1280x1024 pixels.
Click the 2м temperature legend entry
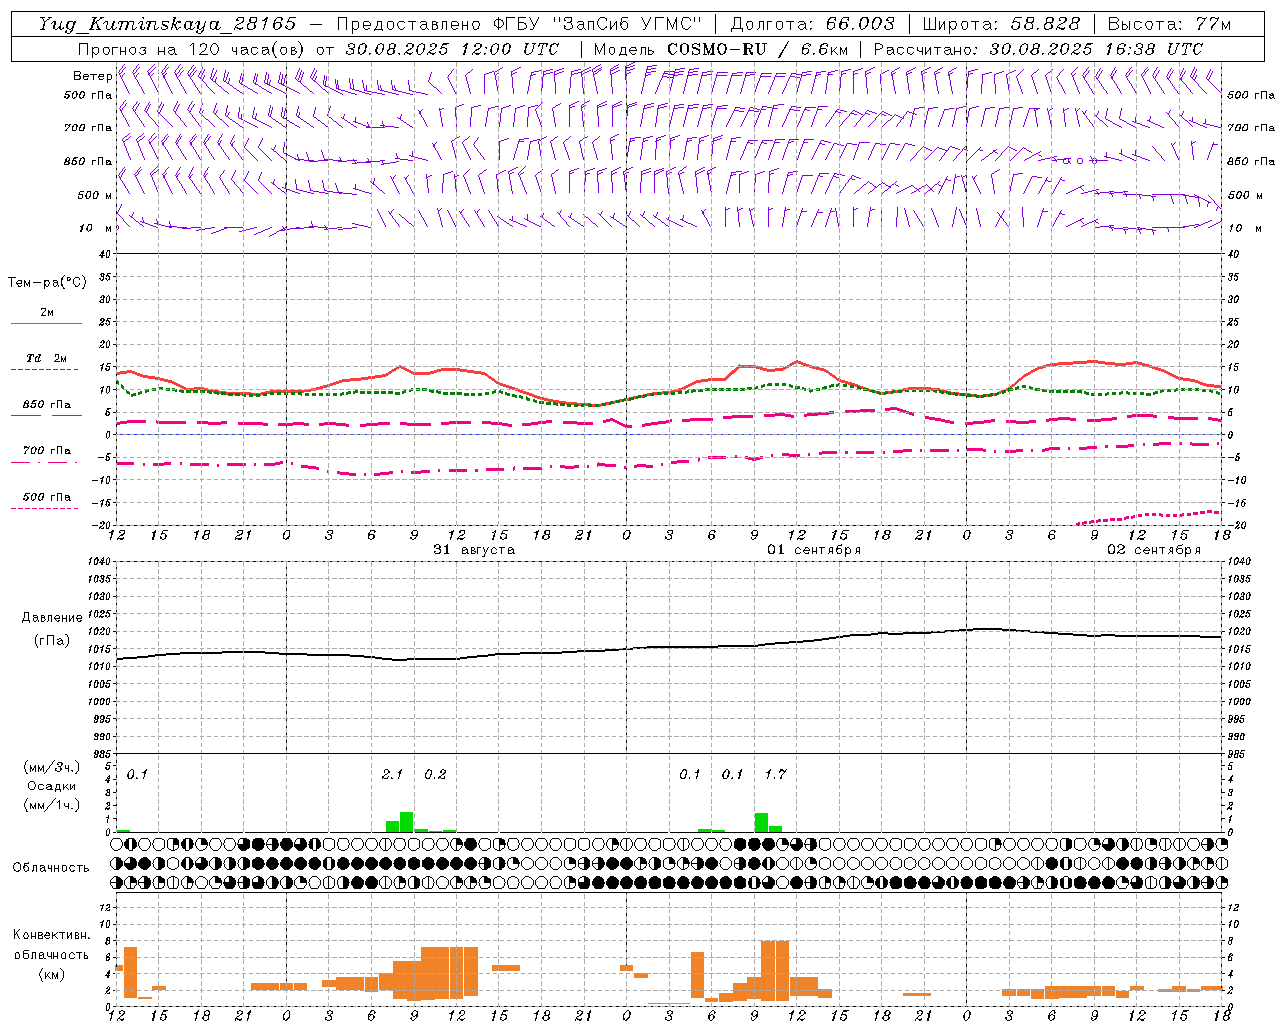(x=47, y=312)
